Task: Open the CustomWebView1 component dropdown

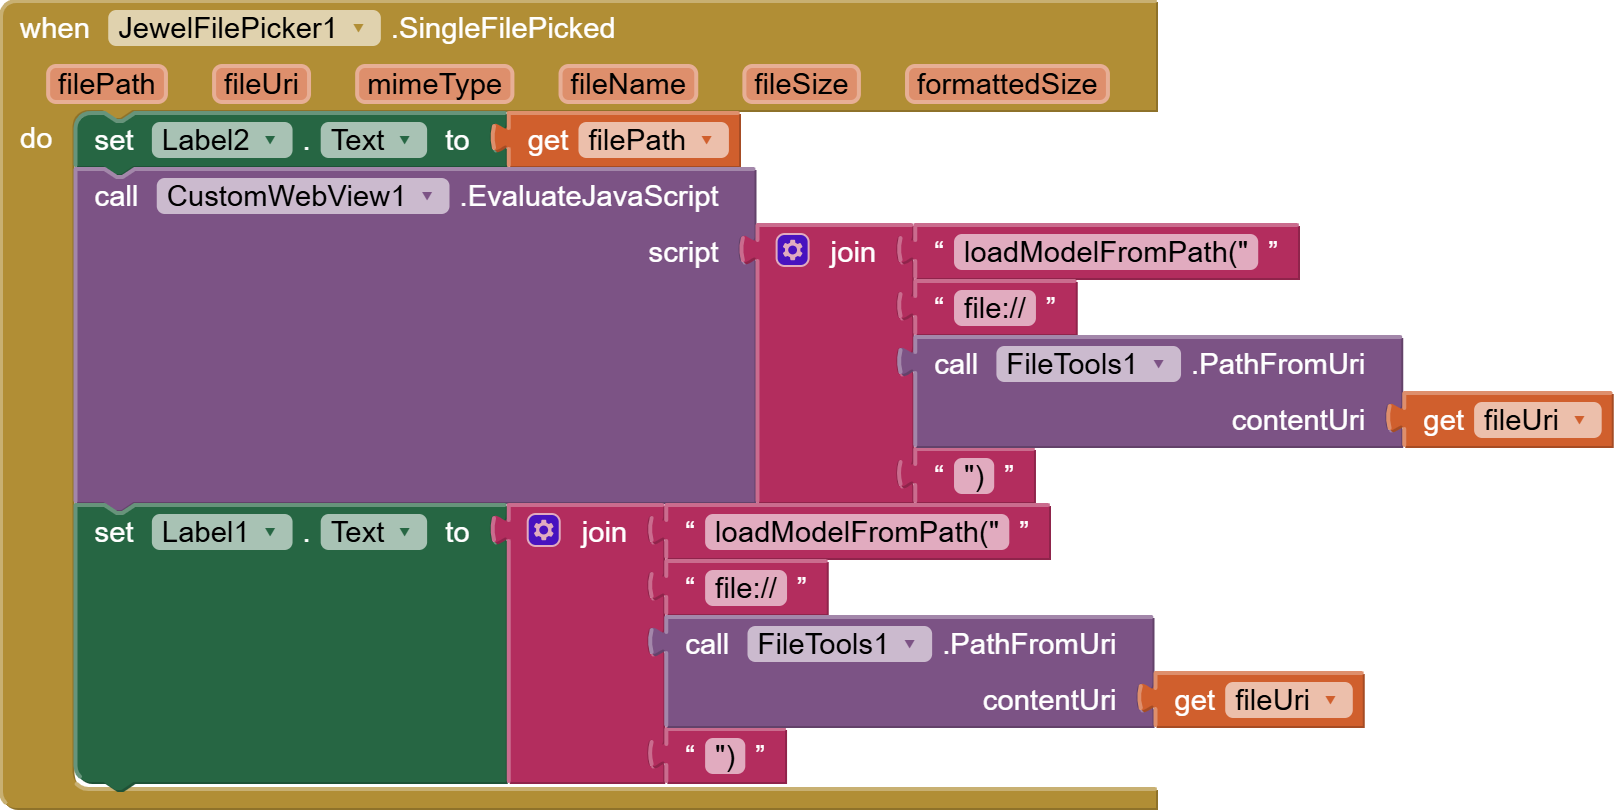Action: [x=427, y=196]
